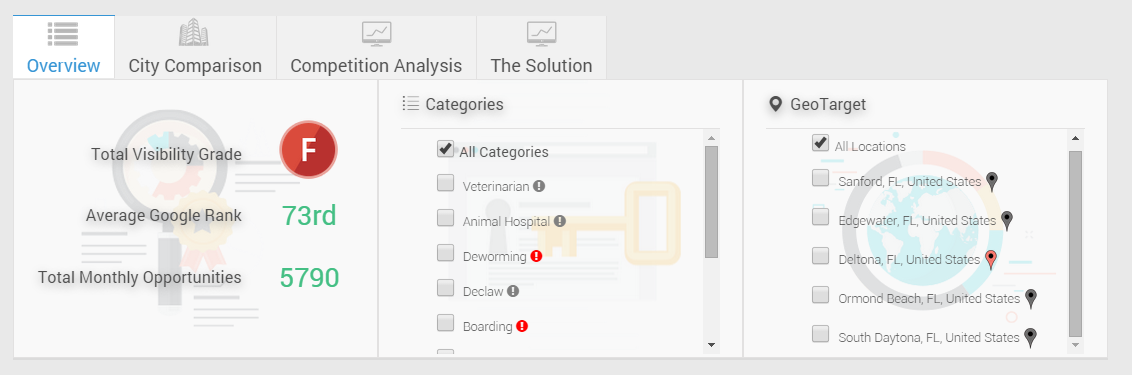
Task: Open the Competition Analysis tab
Action: click(x=376, y=48)
